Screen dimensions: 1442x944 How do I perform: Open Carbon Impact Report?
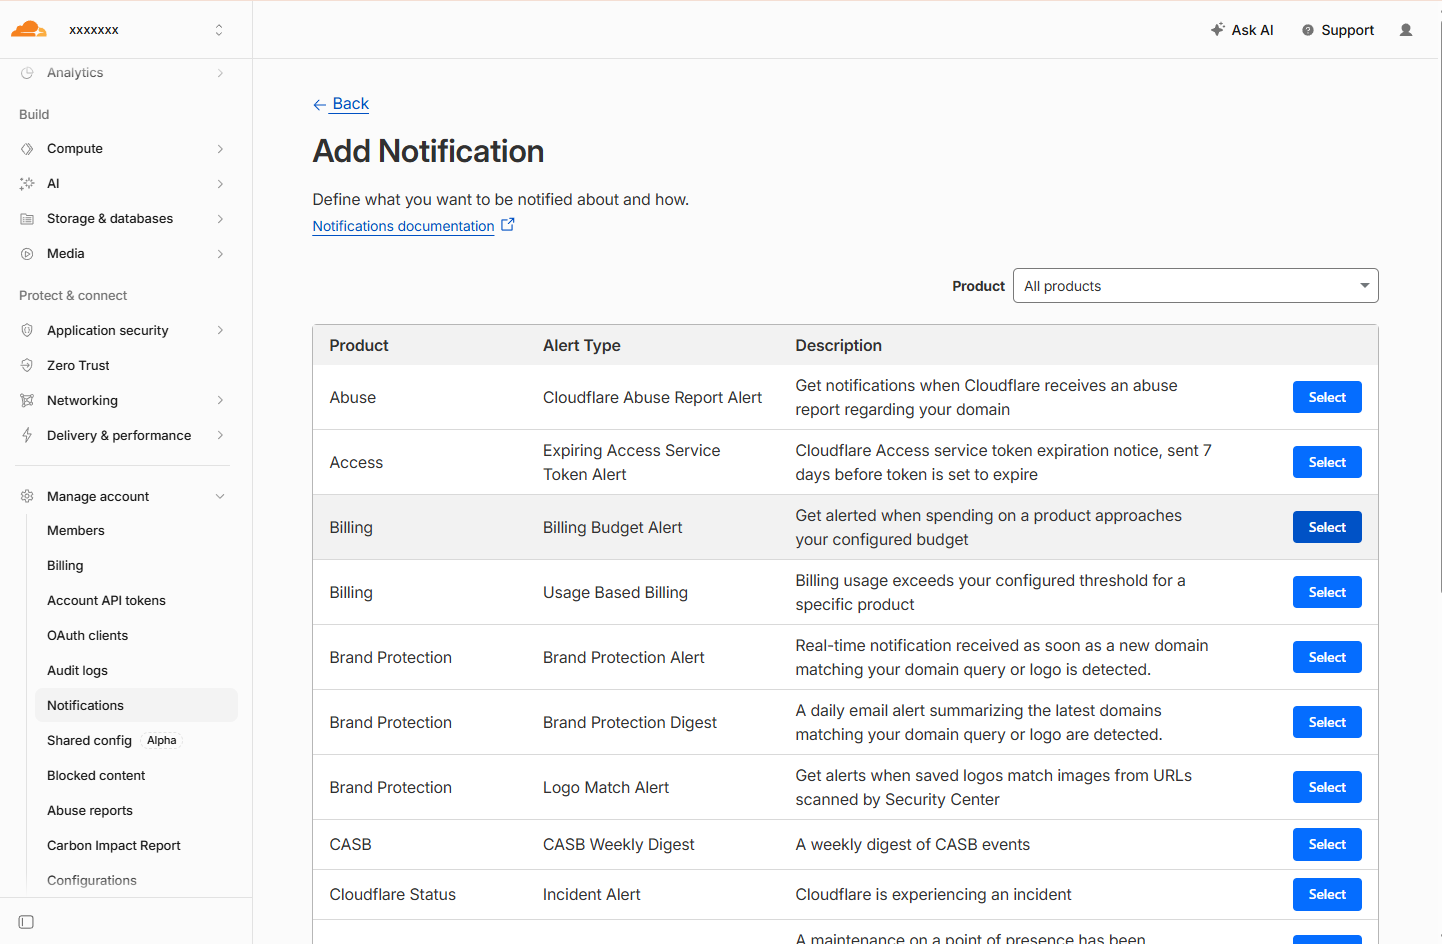tap(136, 846)
